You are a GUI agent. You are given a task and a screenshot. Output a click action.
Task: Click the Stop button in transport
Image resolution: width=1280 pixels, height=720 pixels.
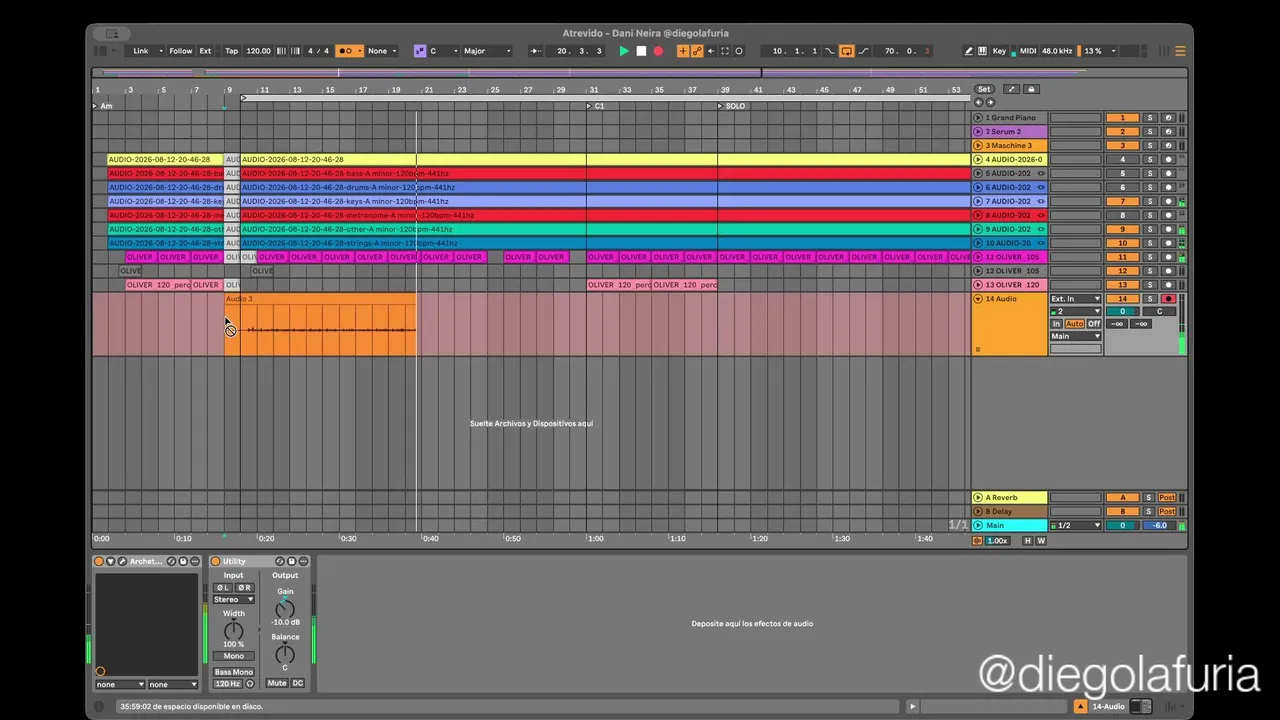(x=641, y=51)
